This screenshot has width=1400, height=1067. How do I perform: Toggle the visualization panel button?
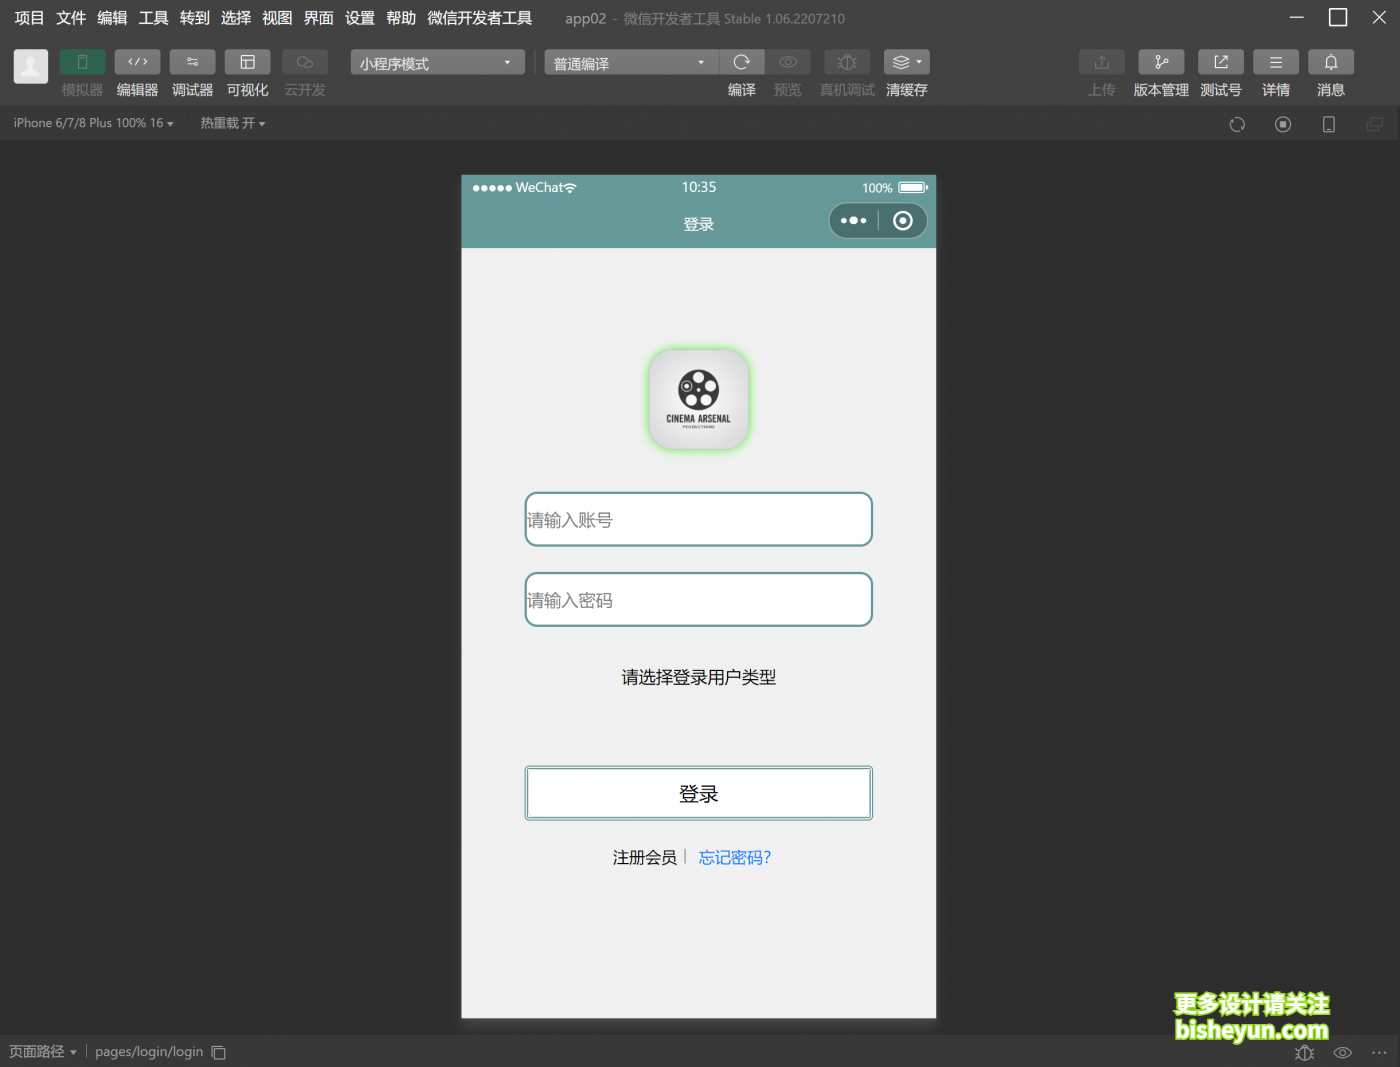point(247,62)
